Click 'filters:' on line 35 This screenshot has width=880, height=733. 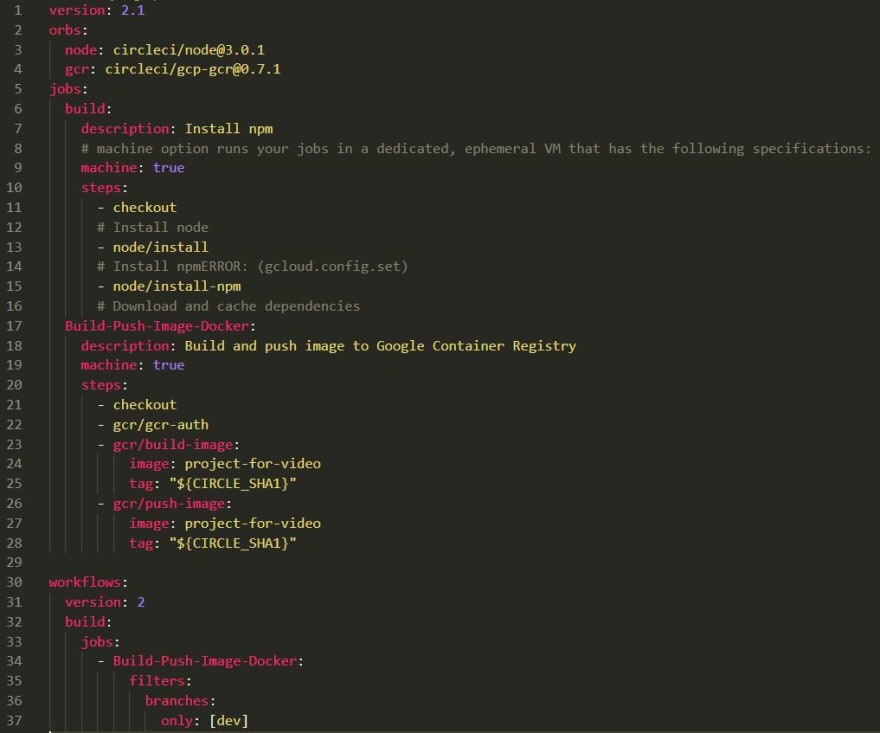(x=161, y=681)
